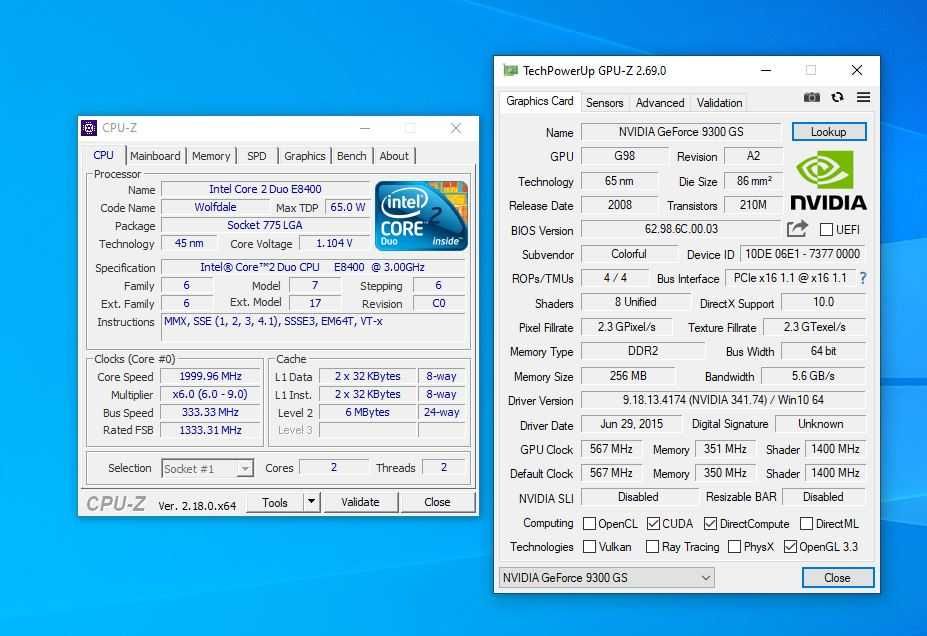The image size is (927, 636).
Task: Click the Core Voltage 1.104 V value
Action: tap(335, 244)
